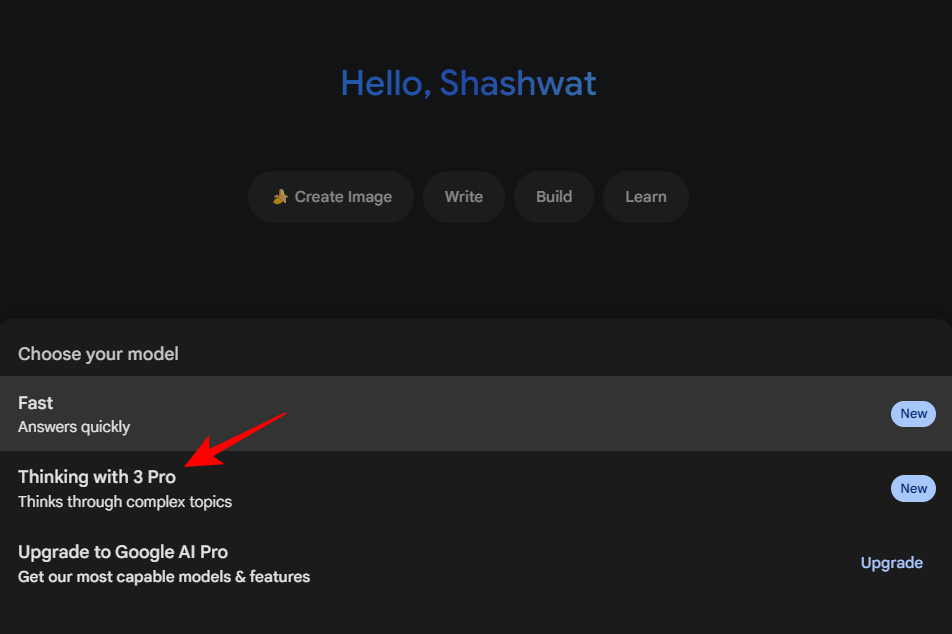Open the Upgrade to Google AI Pro title
This screenshot has width=952, height=634.
tap(123, 552)
